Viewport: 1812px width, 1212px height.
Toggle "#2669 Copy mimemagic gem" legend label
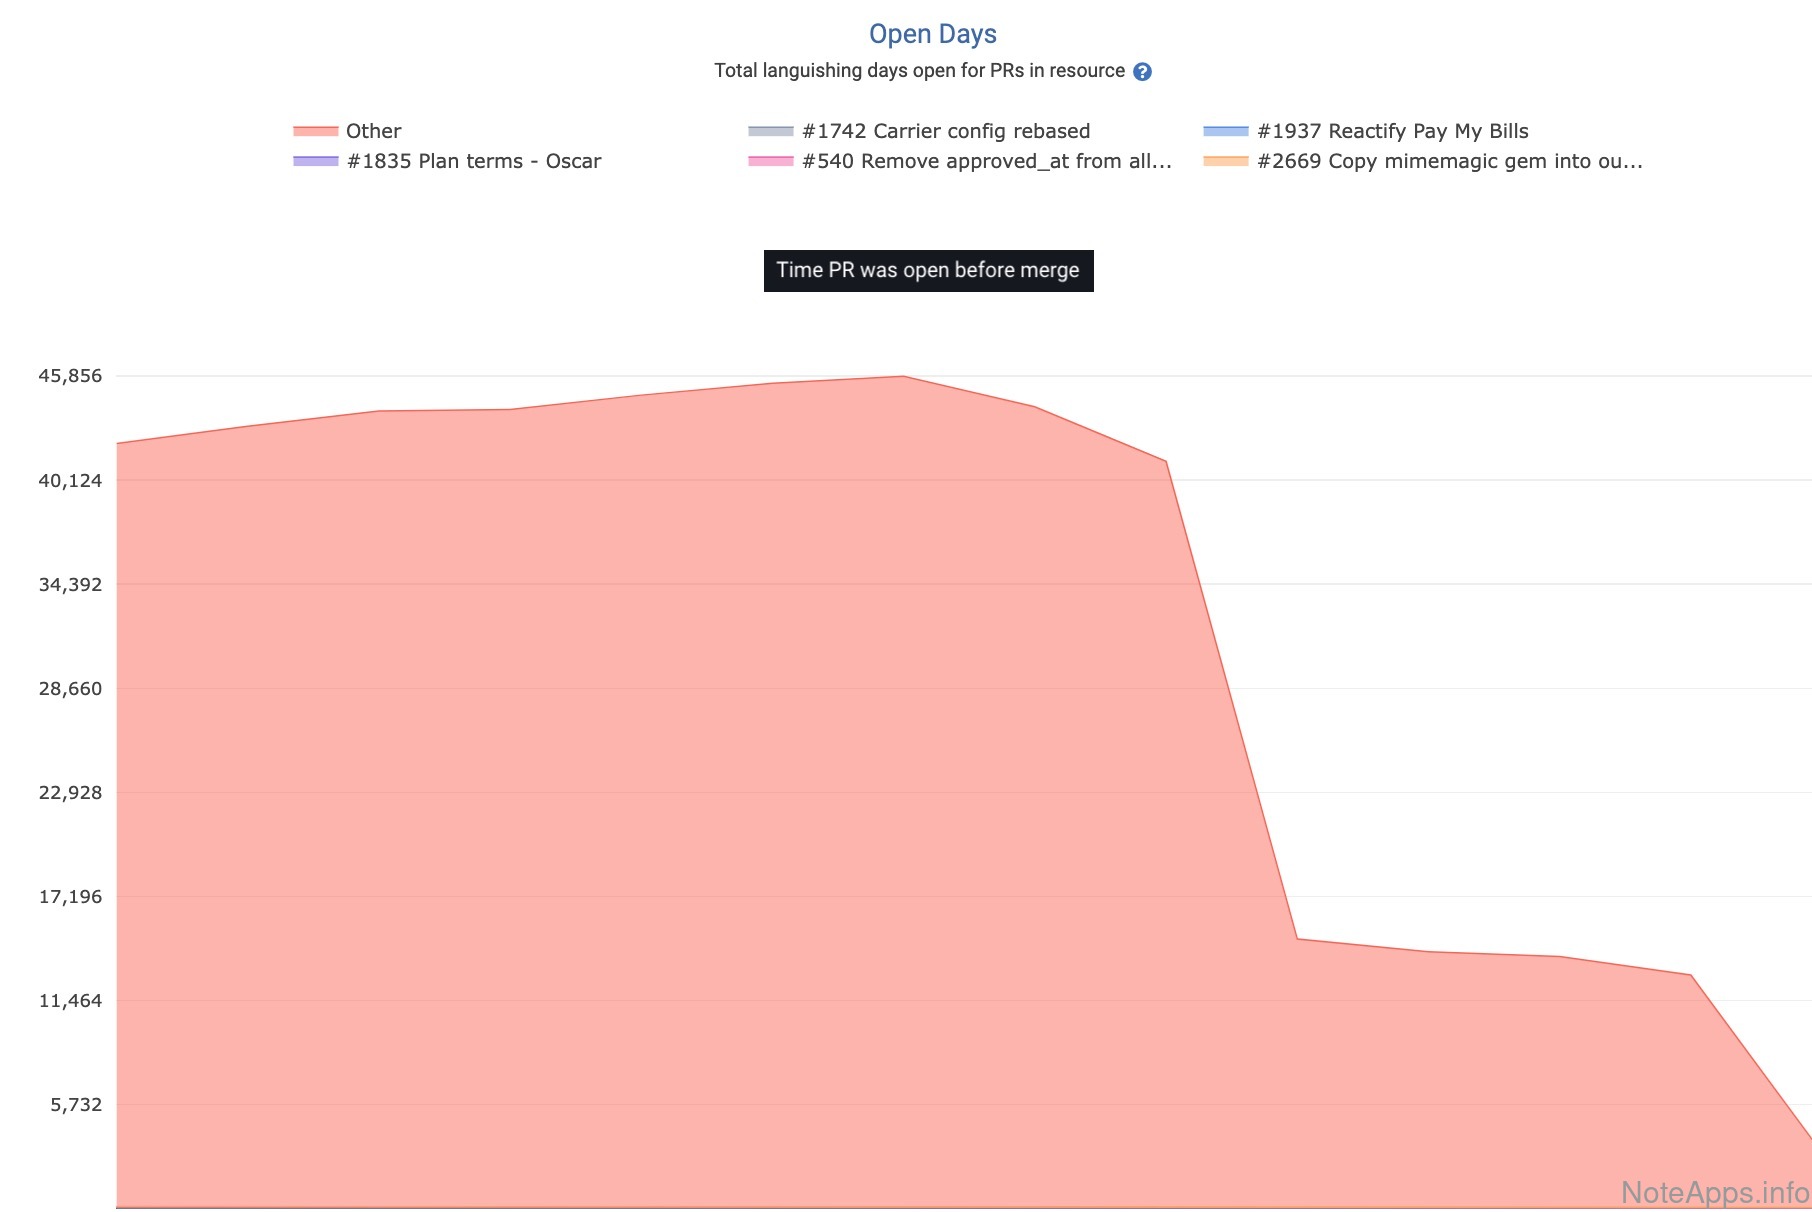(1449, 161)
